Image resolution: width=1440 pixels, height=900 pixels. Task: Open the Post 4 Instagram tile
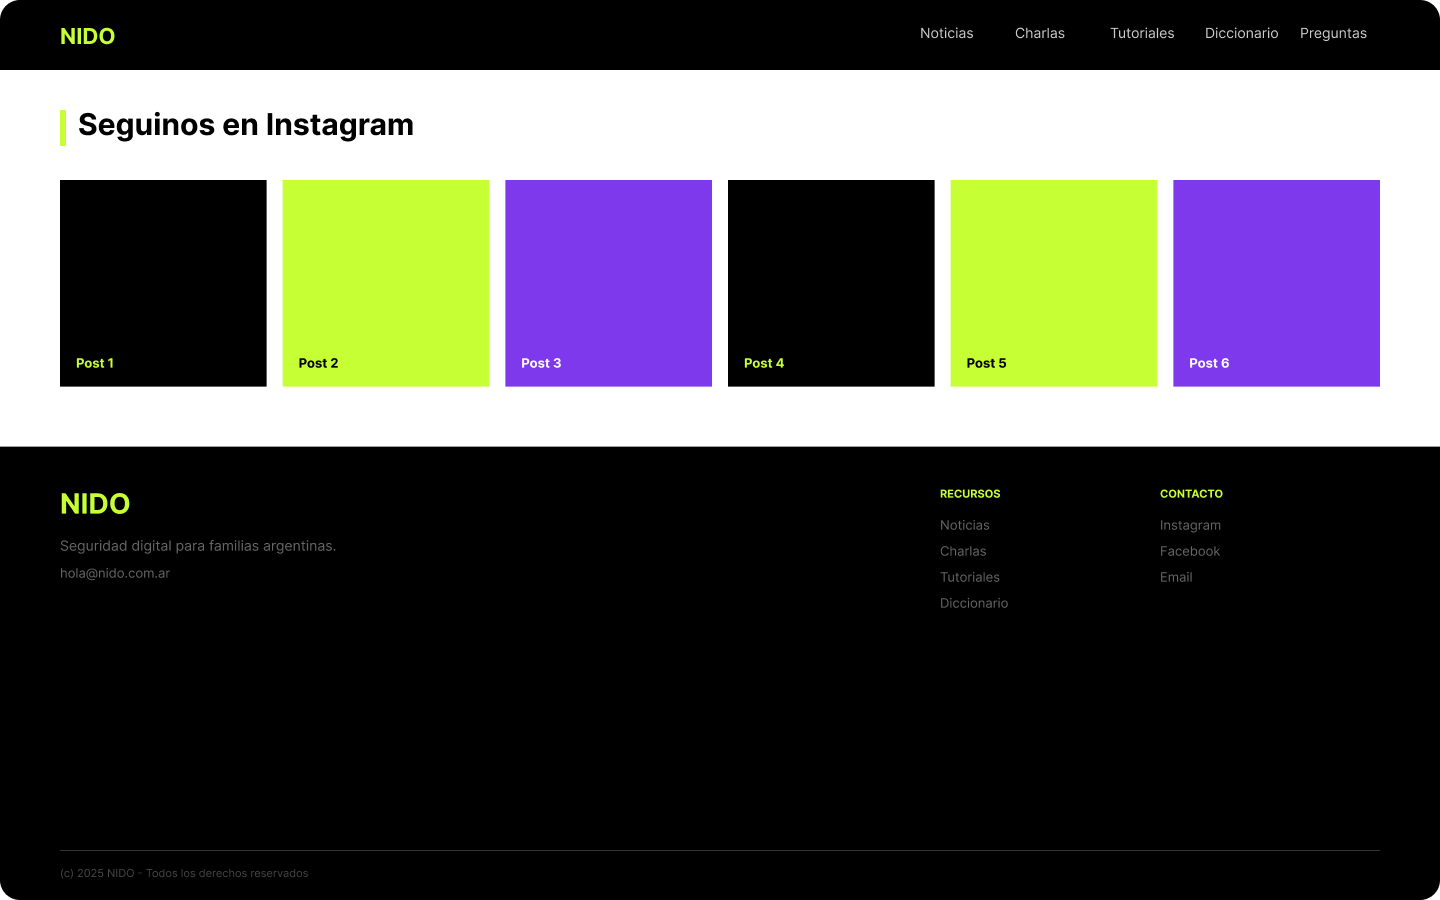coord(831,283)
